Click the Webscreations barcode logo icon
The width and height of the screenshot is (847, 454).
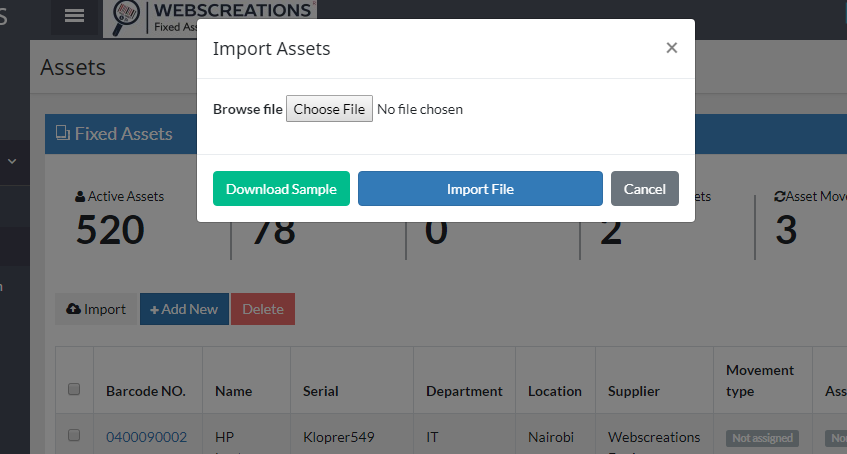tap(125, 18)
